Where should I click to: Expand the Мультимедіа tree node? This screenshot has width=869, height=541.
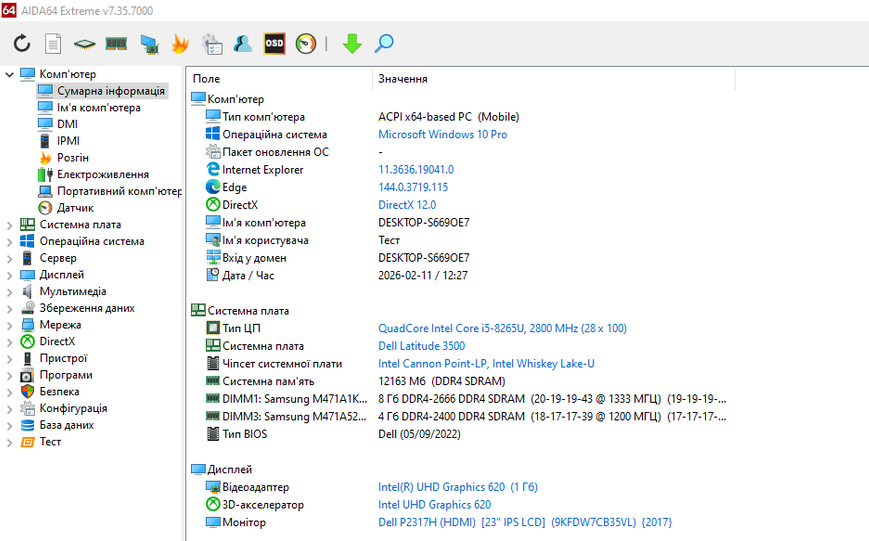9,292
